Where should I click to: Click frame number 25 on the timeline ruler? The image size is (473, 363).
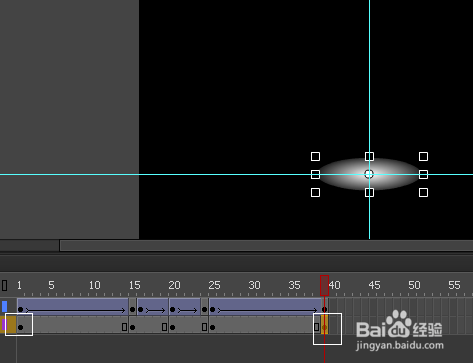pos(214,285)
